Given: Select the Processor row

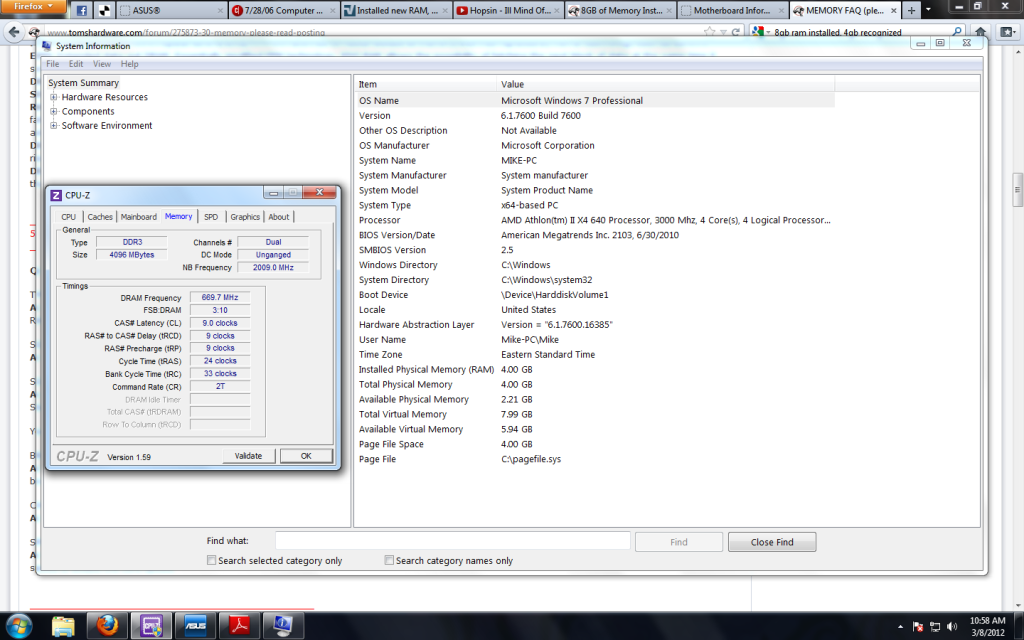Looking at the screenshot, I should (595, 220).
